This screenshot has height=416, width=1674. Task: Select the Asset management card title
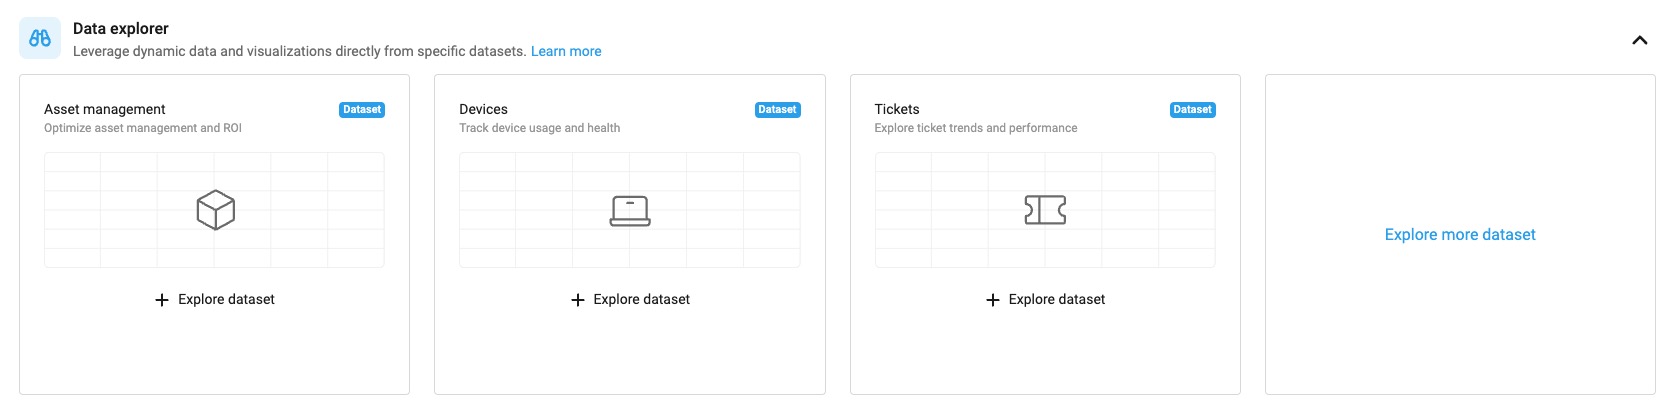(105, 109)
